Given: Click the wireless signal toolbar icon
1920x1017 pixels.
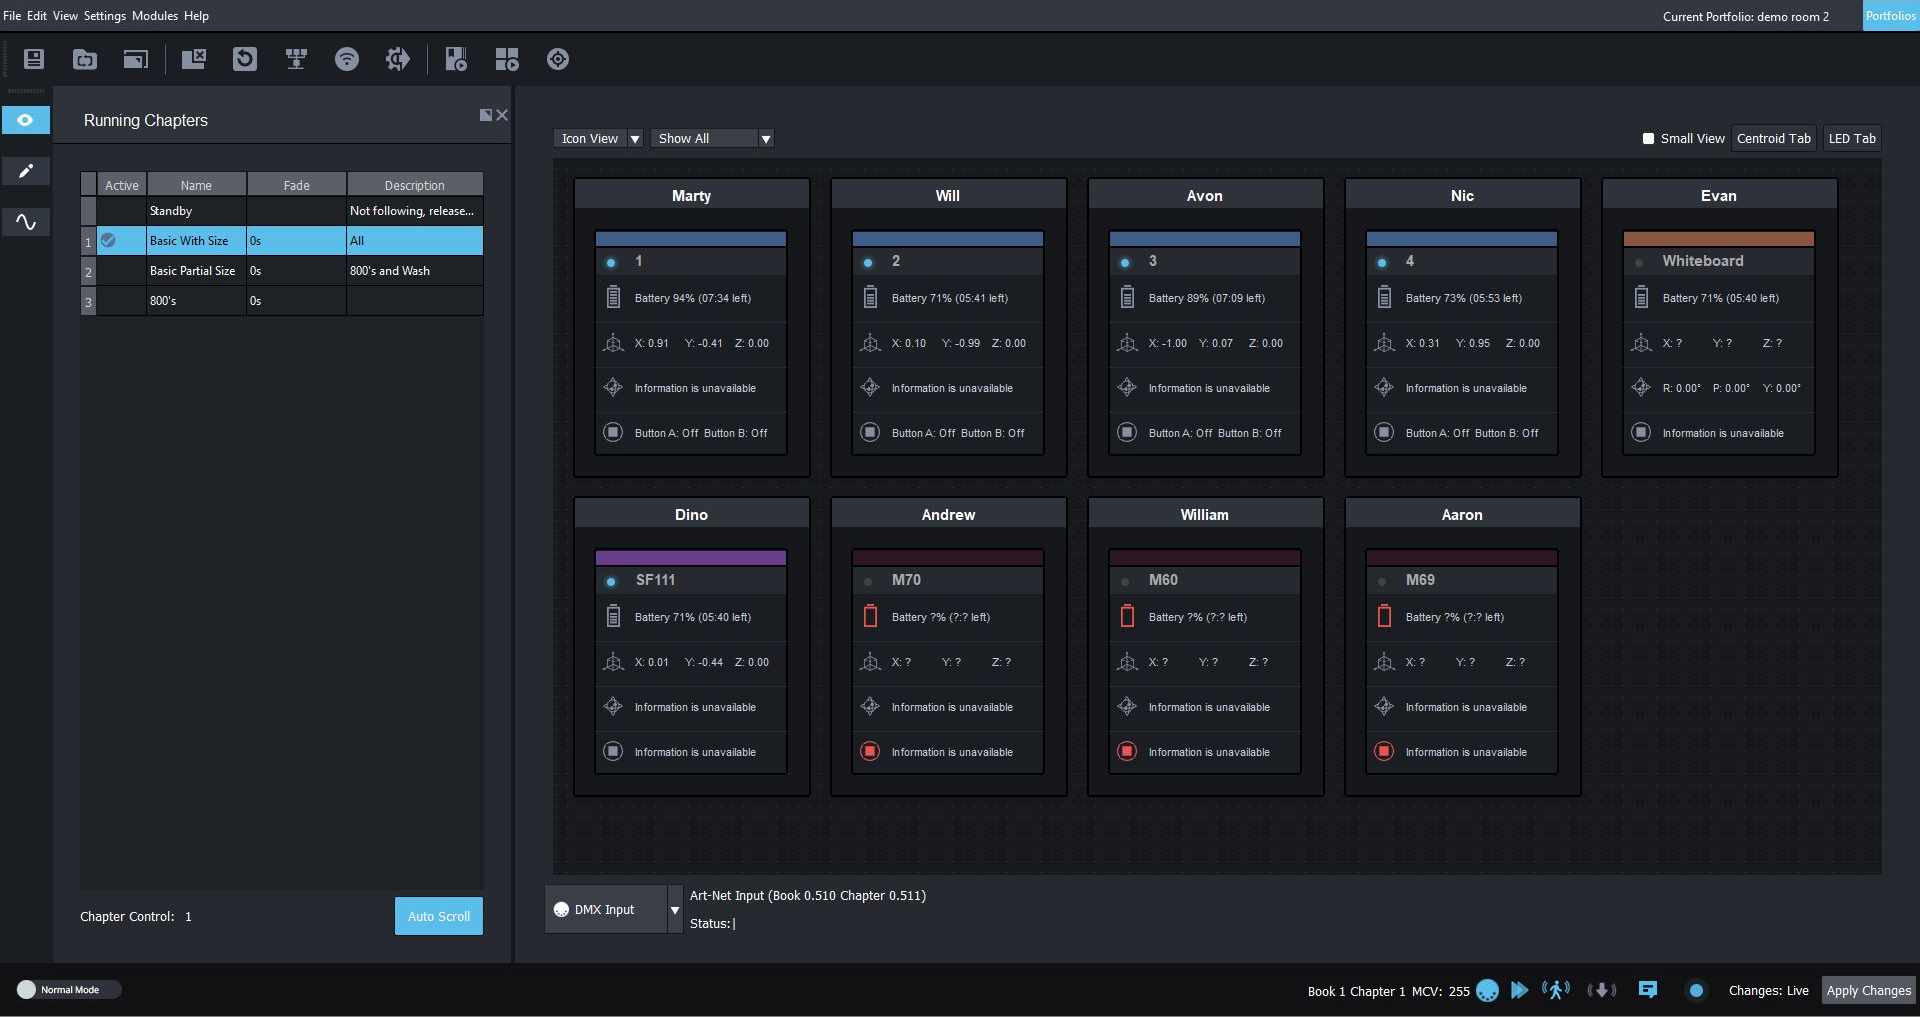Looking at the screenshot, I should click(347, 59).
